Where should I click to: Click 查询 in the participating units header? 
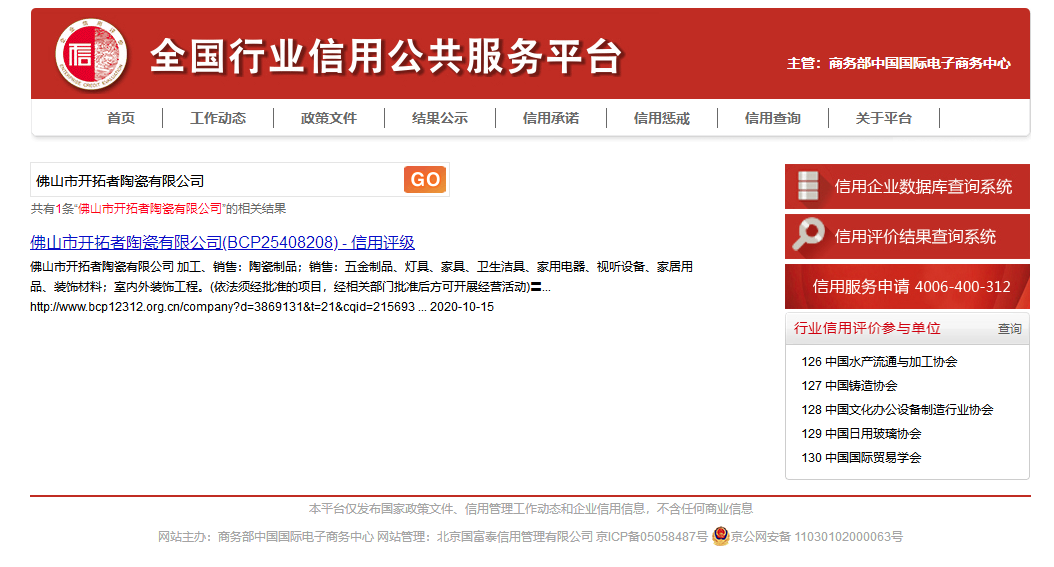pyautogui.click(x=1009, y=329)
